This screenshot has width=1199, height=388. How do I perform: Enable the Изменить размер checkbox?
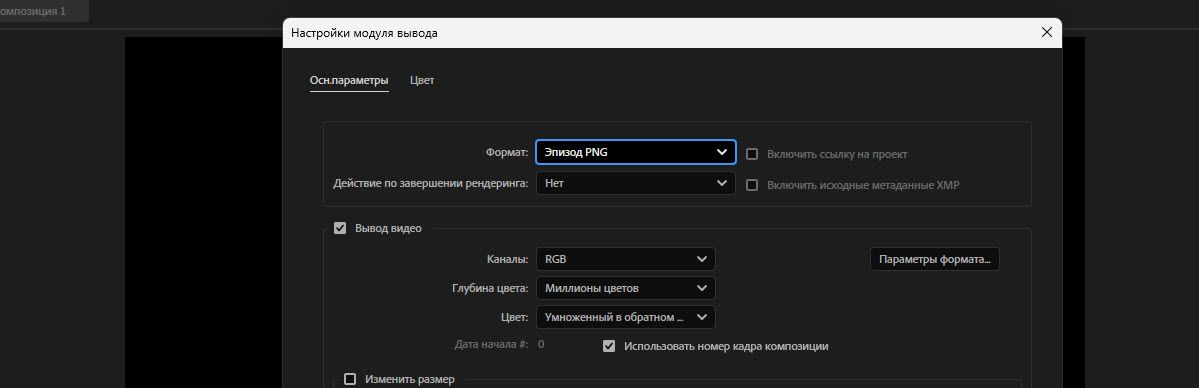point(350,379)
